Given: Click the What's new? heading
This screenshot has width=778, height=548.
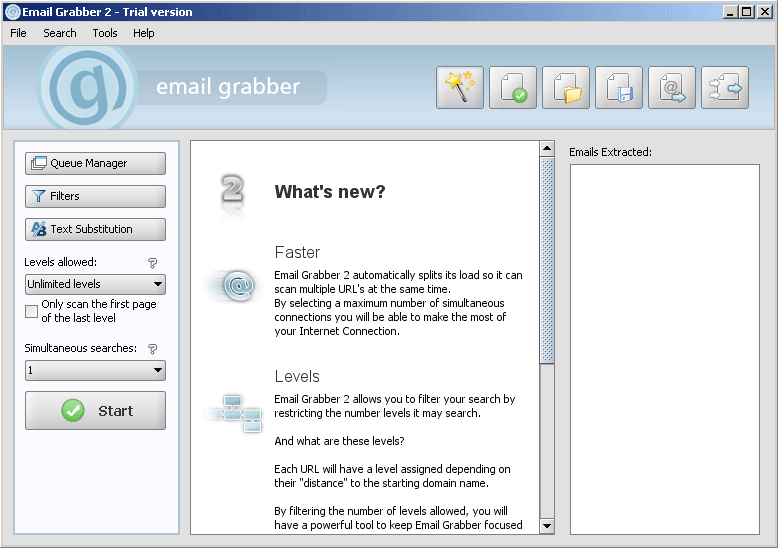Looking at the screenshot, I should [330, 192].
